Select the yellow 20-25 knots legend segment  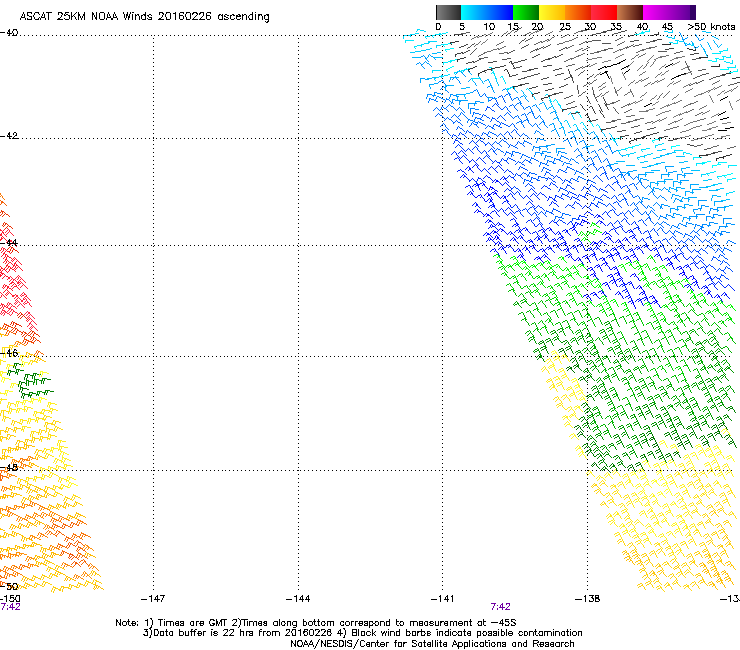[552, 12]
